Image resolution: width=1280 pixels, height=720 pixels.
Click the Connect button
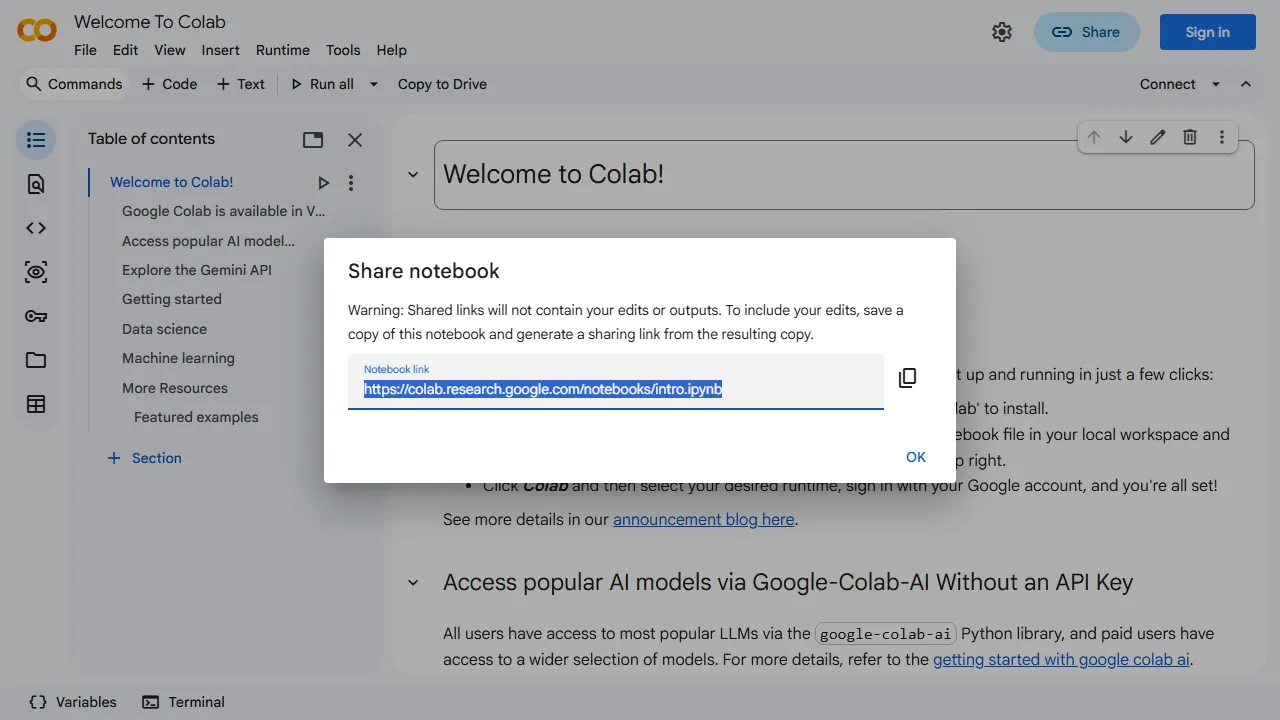pos(1167,84)
